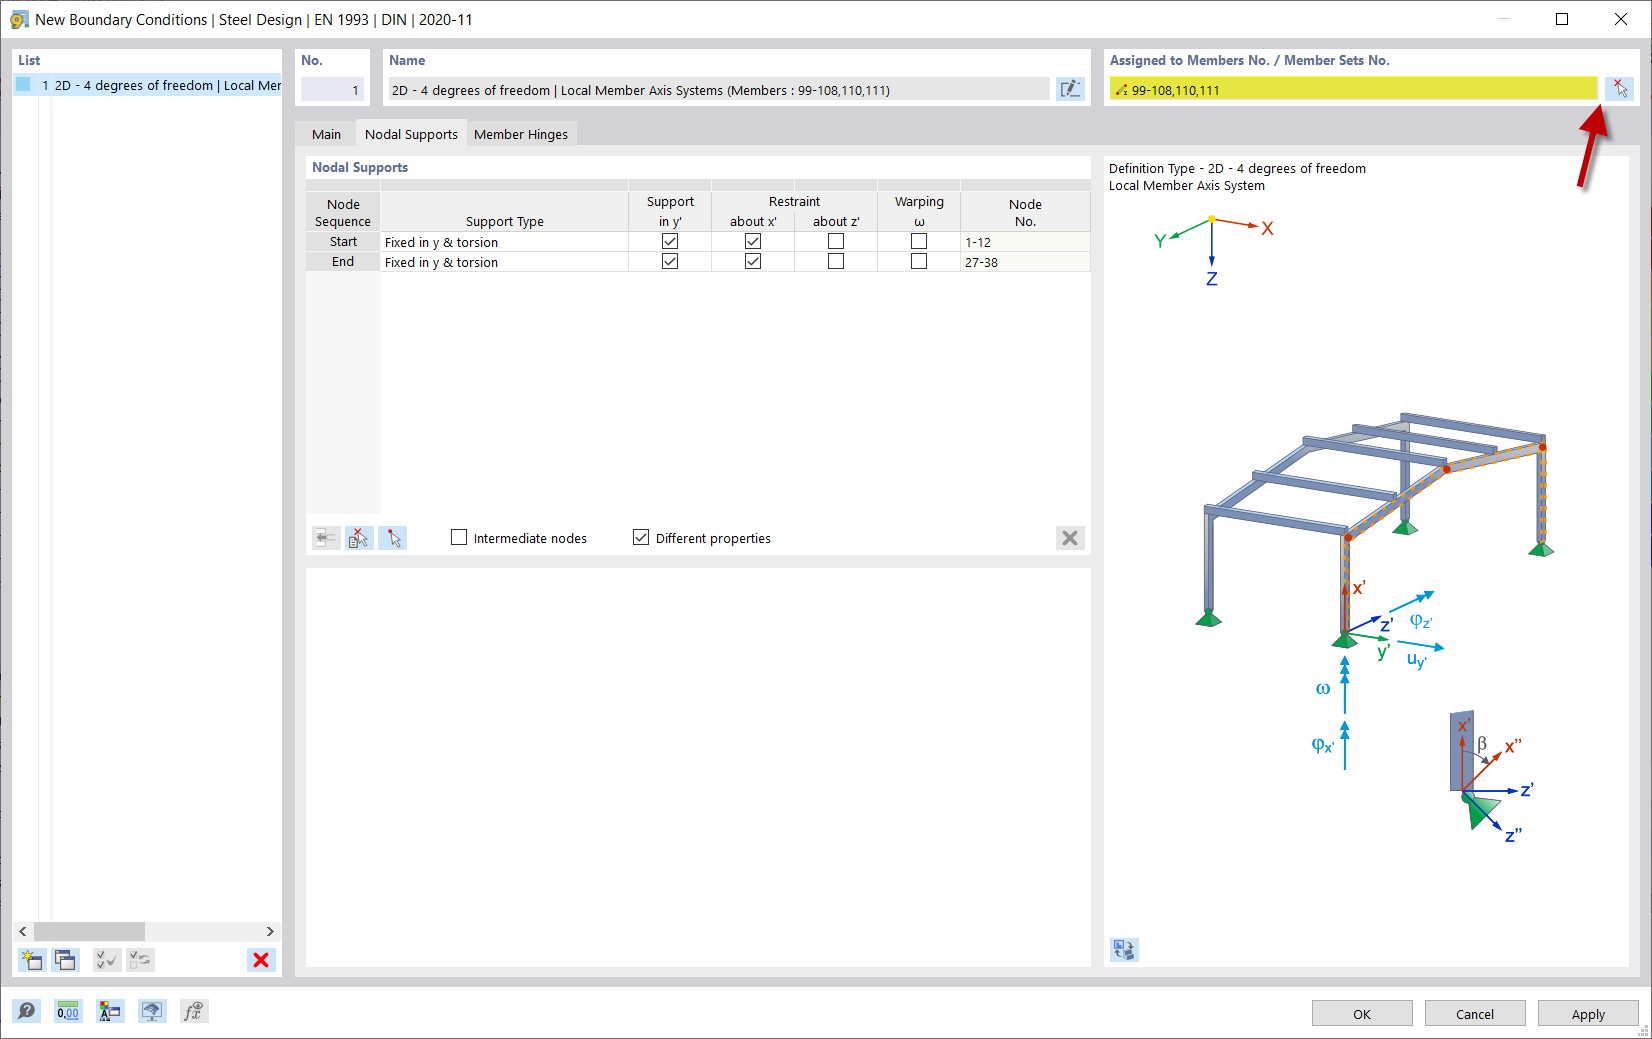Viewport: 1652px width, 1039px height.
Task: Create a new boundary condition with star icon
Action: coord(32,960)
